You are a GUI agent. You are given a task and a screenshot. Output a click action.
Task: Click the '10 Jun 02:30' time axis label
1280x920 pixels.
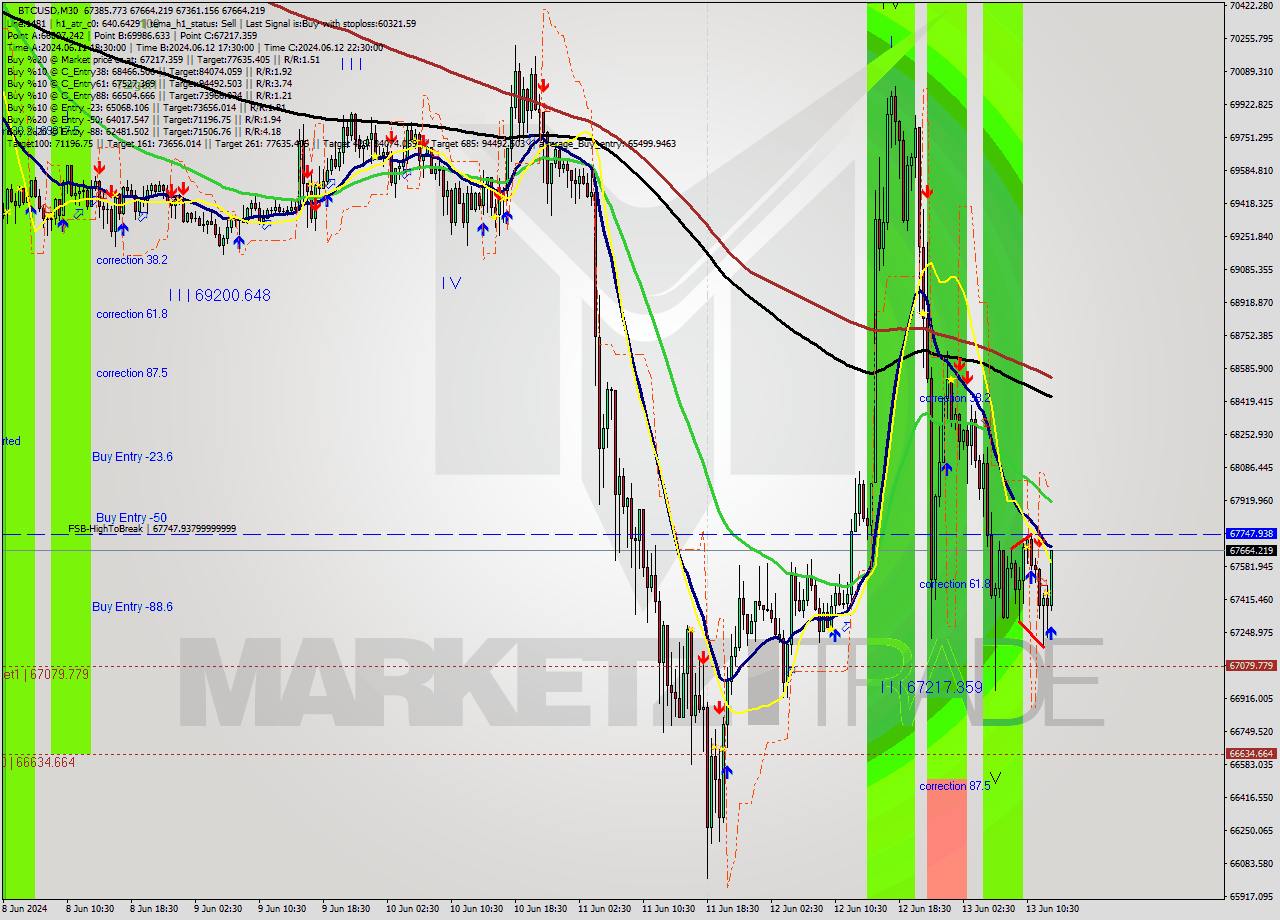click(412, 909)
